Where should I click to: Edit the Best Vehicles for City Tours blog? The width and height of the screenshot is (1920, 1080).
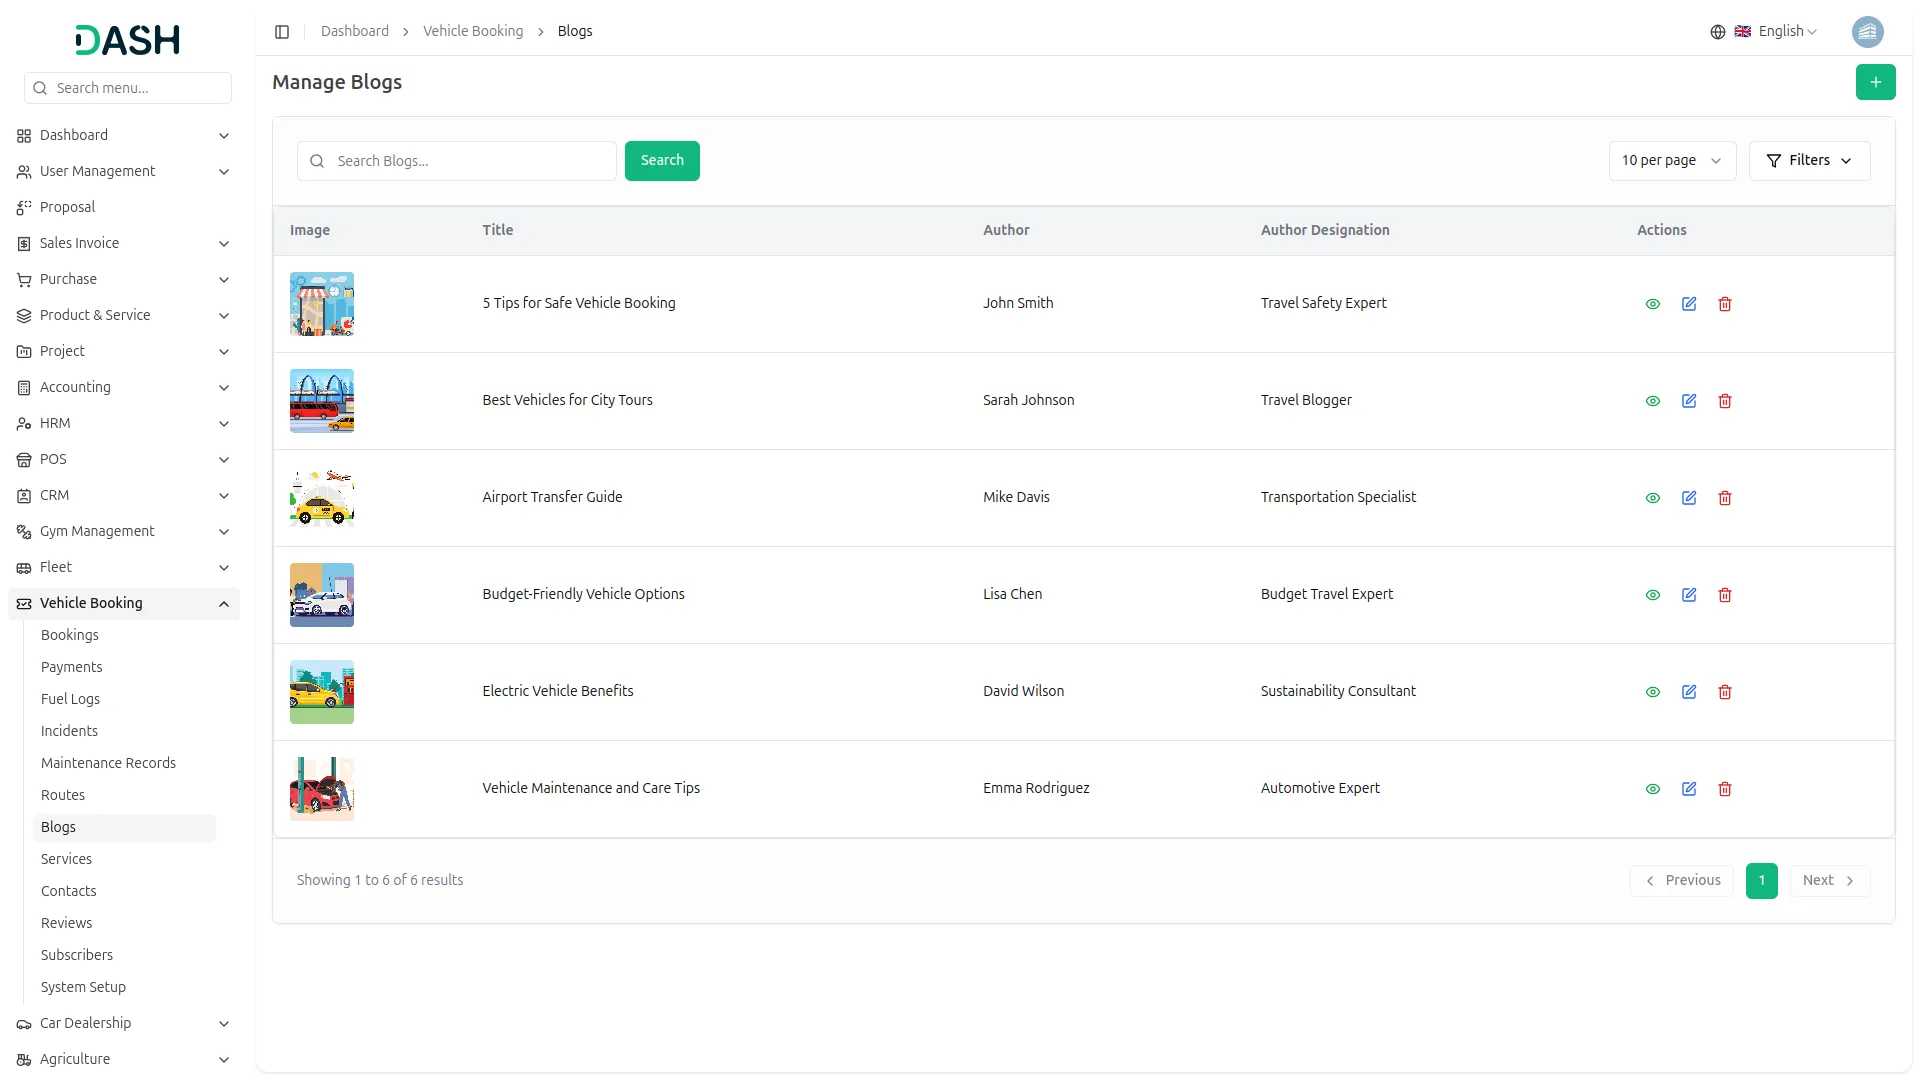point(1689,401)
